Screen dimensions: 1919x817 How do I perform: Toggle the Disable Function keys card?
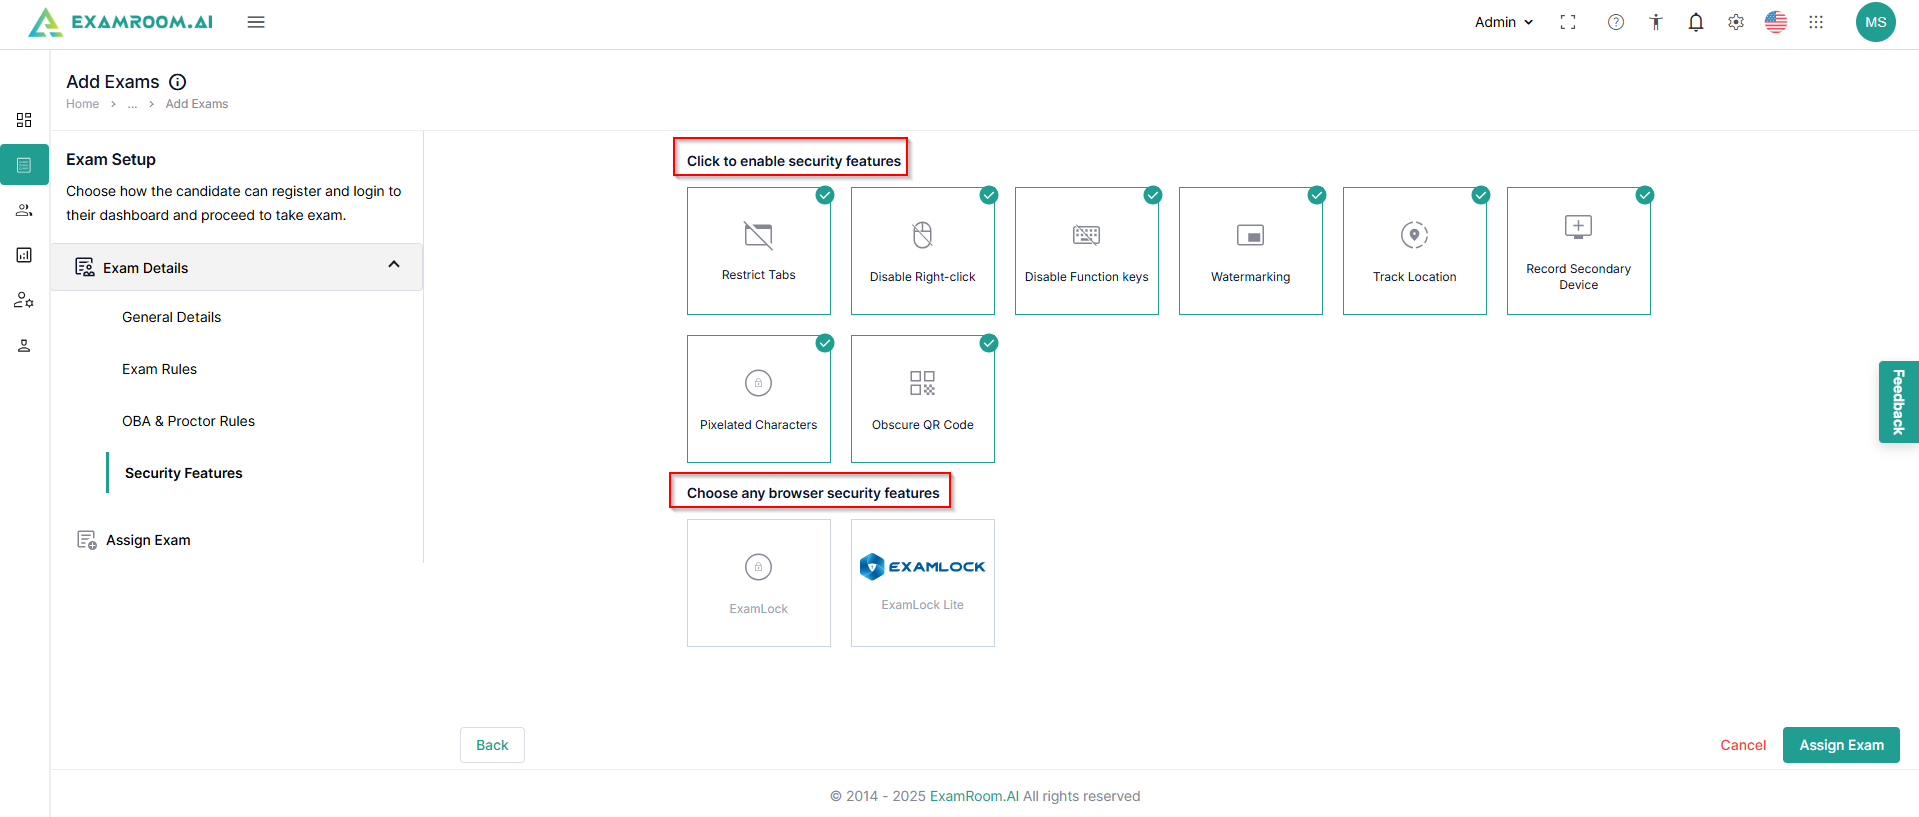[1087, 251]
